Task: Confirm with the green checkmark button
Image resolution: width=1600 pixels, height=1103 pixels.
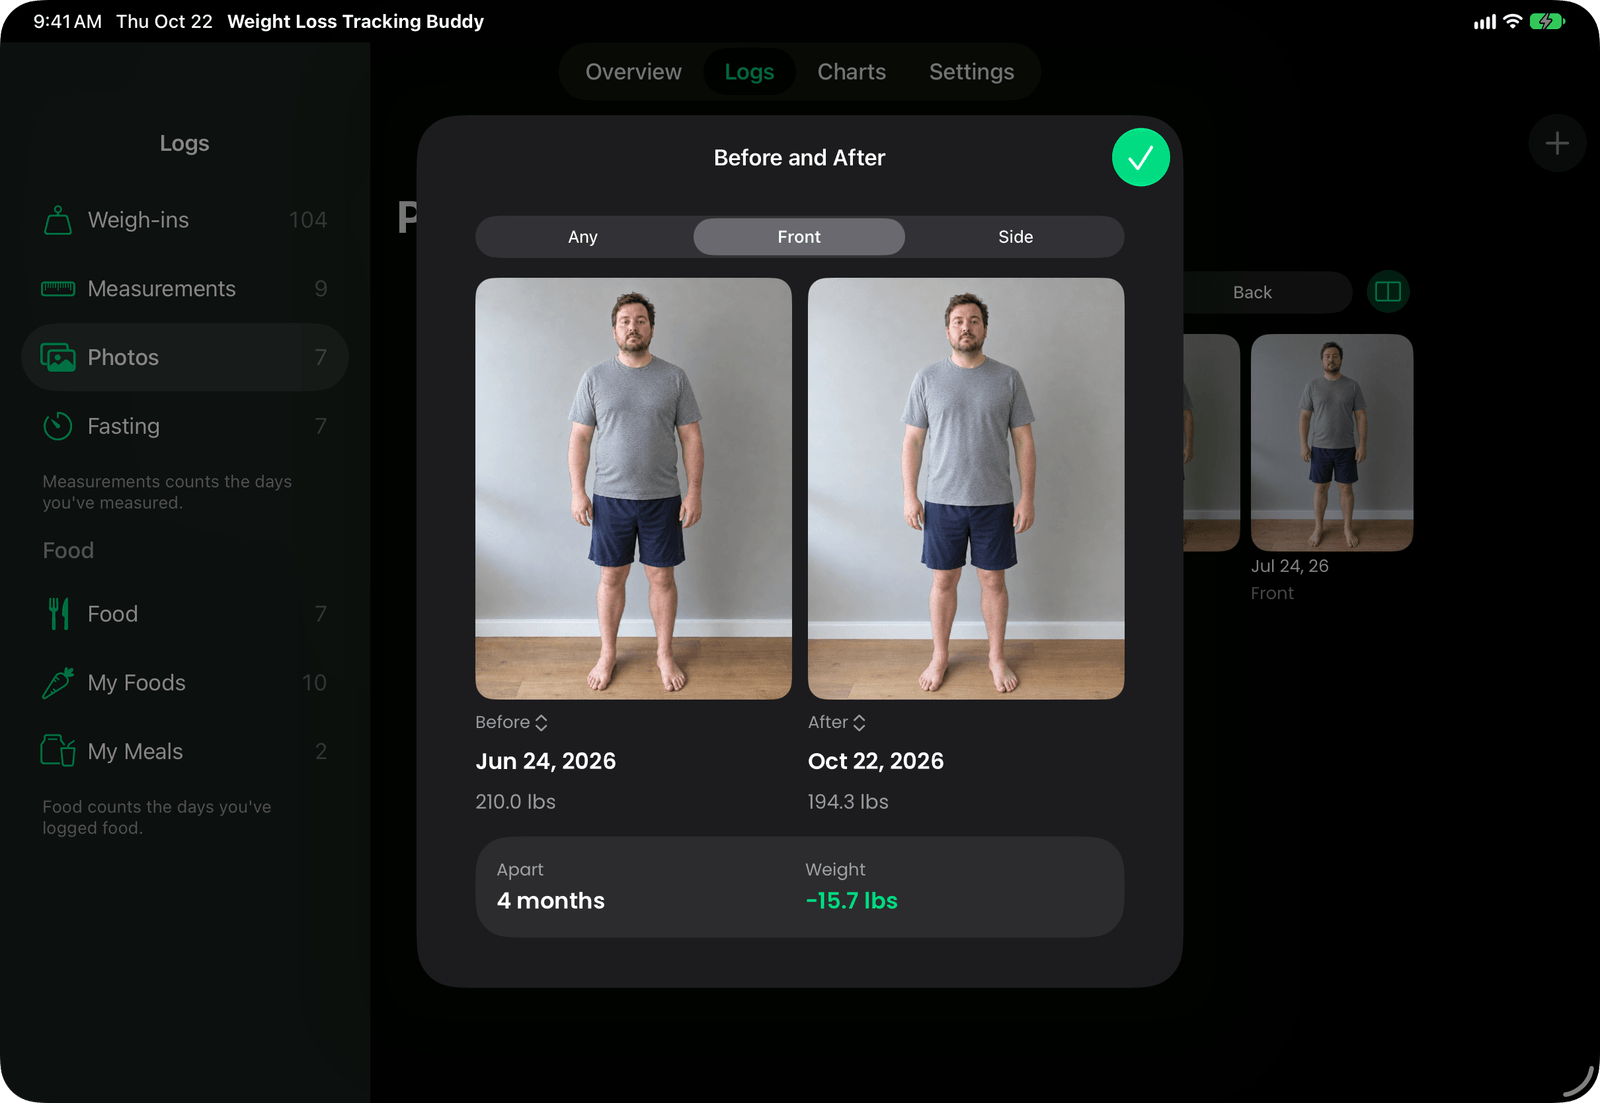Action: 1140,158
